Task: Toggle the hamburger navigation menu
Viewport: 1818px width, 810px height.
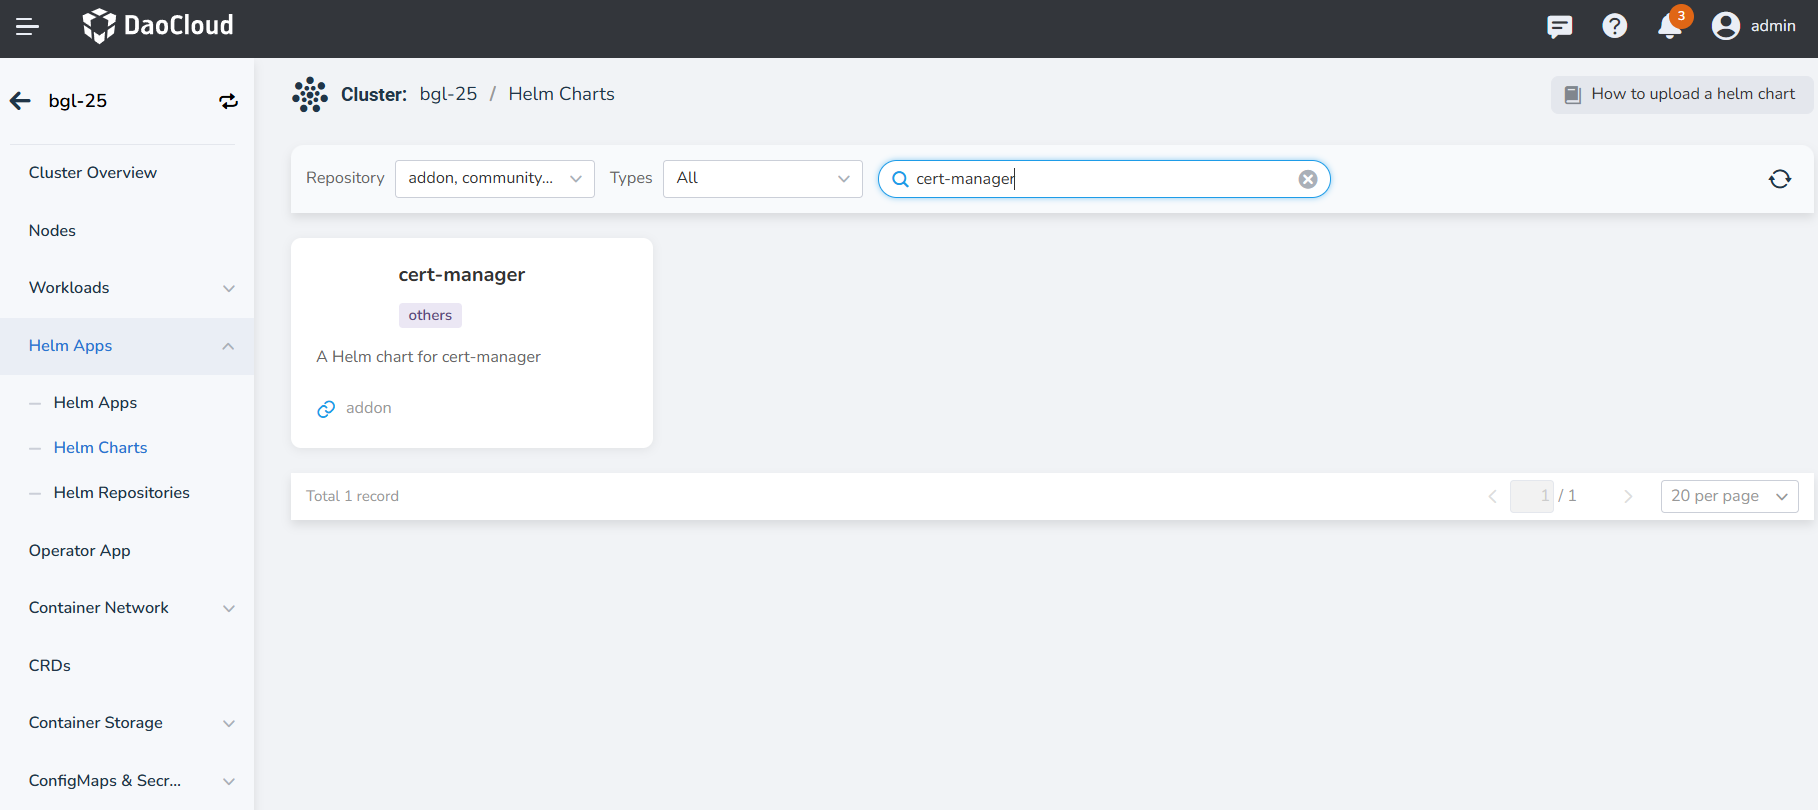Action: (x=27, y=27)
